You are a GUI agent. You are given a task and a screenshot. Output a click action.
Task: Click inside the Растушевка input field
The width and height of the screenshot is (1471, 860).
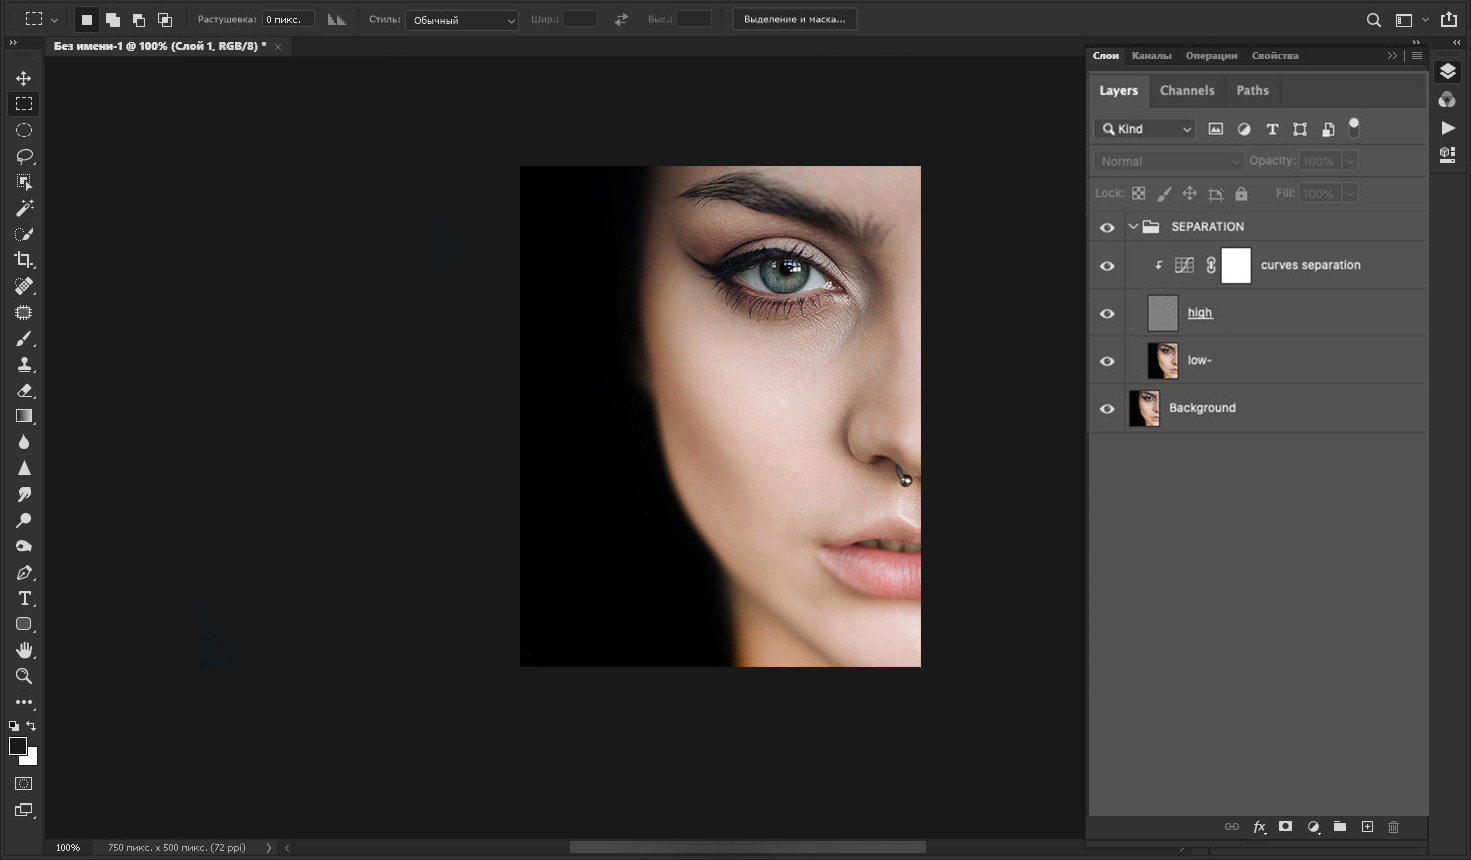[288, 18]
